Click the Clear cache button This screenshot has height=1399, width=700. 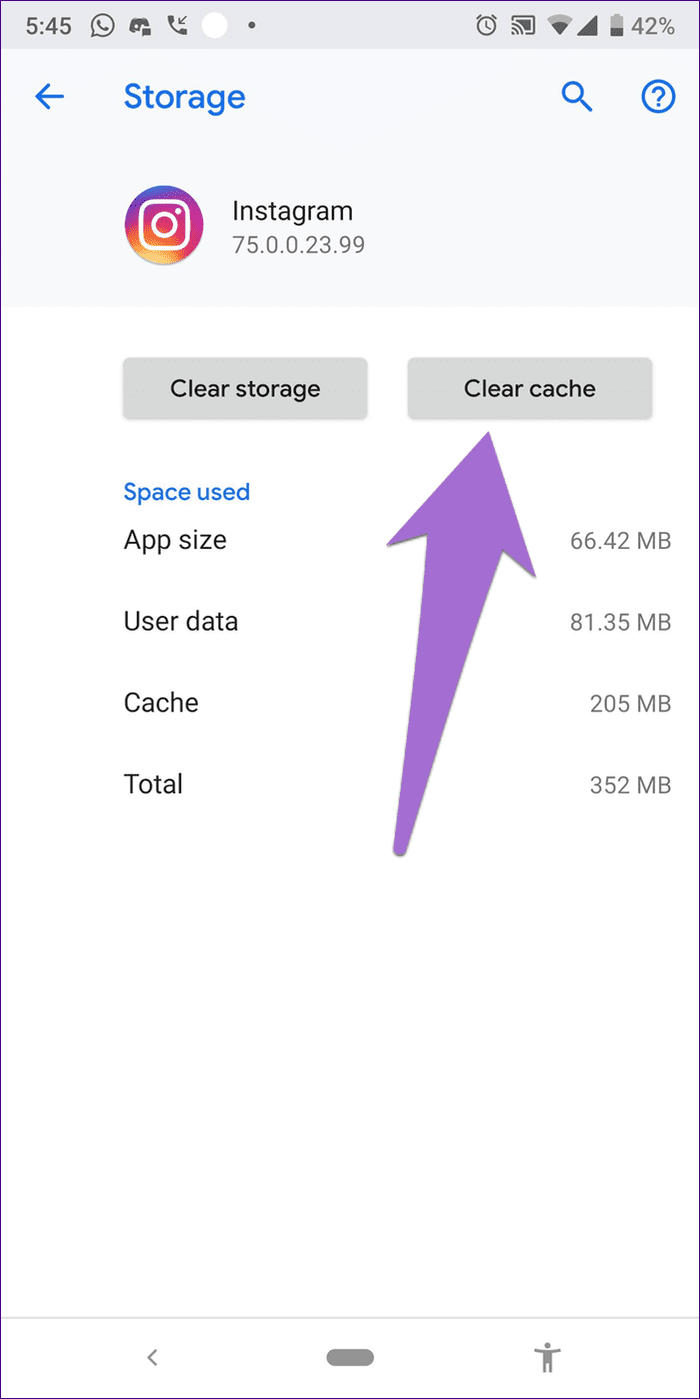[530, 388]
